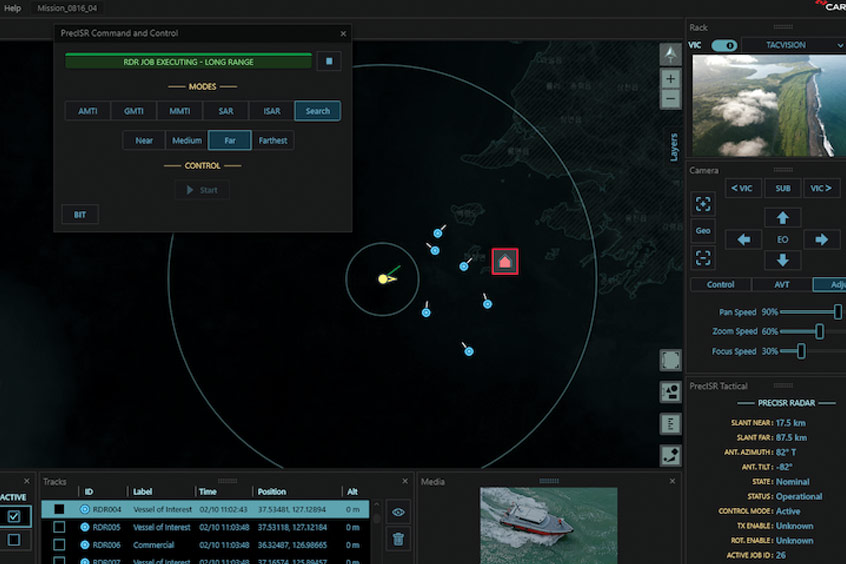Delete selected track with trash icon

click(397, 539)
